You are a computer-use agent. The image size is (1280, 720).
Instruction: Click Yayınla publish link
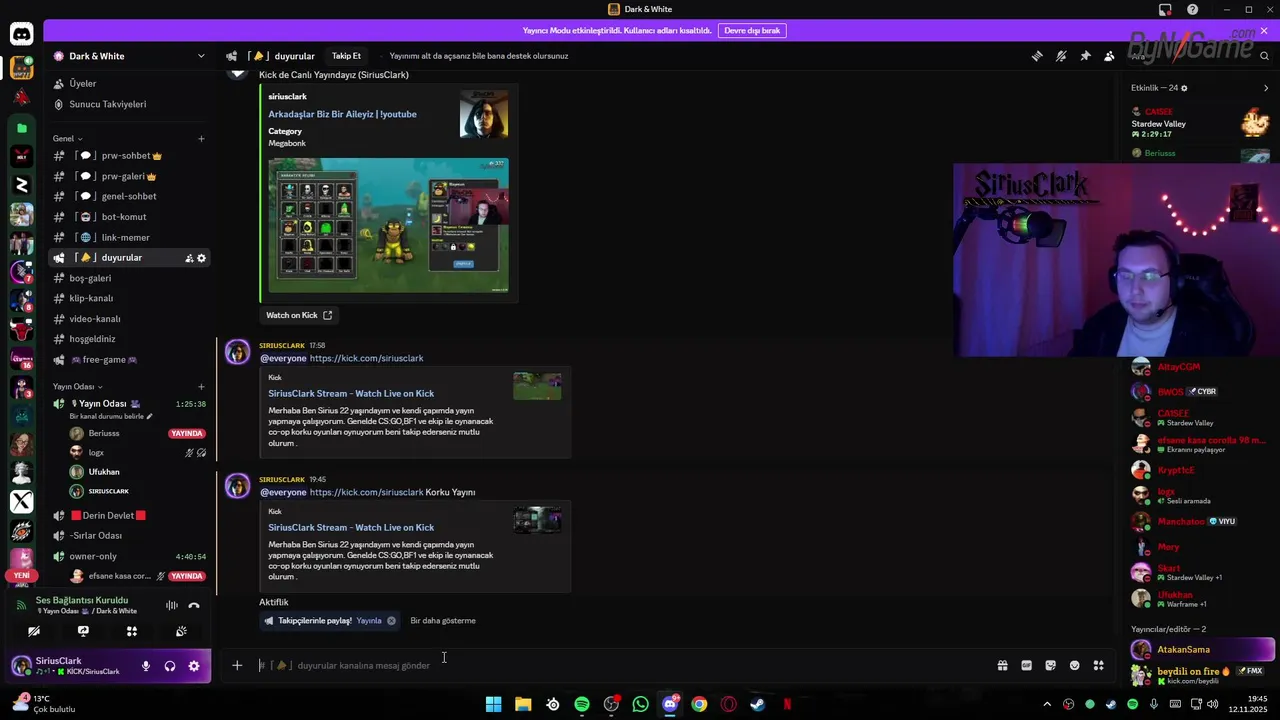pos(369,621)
